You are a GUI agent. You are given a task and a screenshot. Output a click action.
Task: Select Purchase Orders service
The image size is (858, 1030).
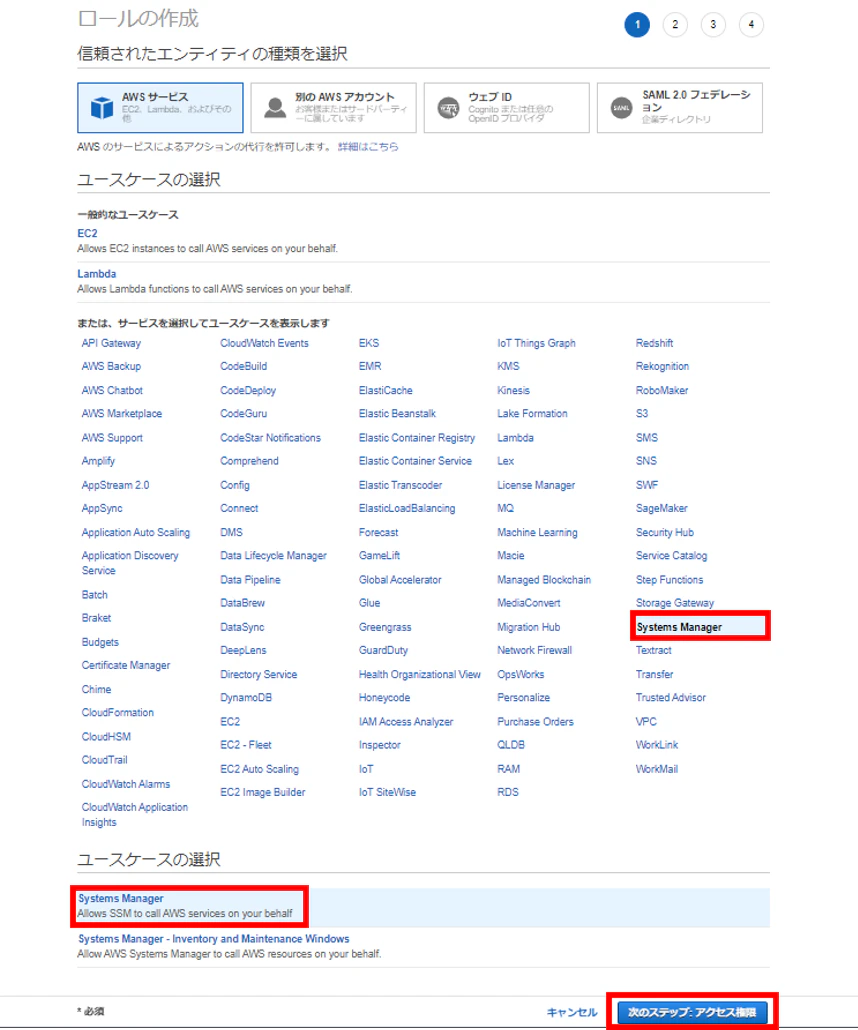click(x=535, y=721)
